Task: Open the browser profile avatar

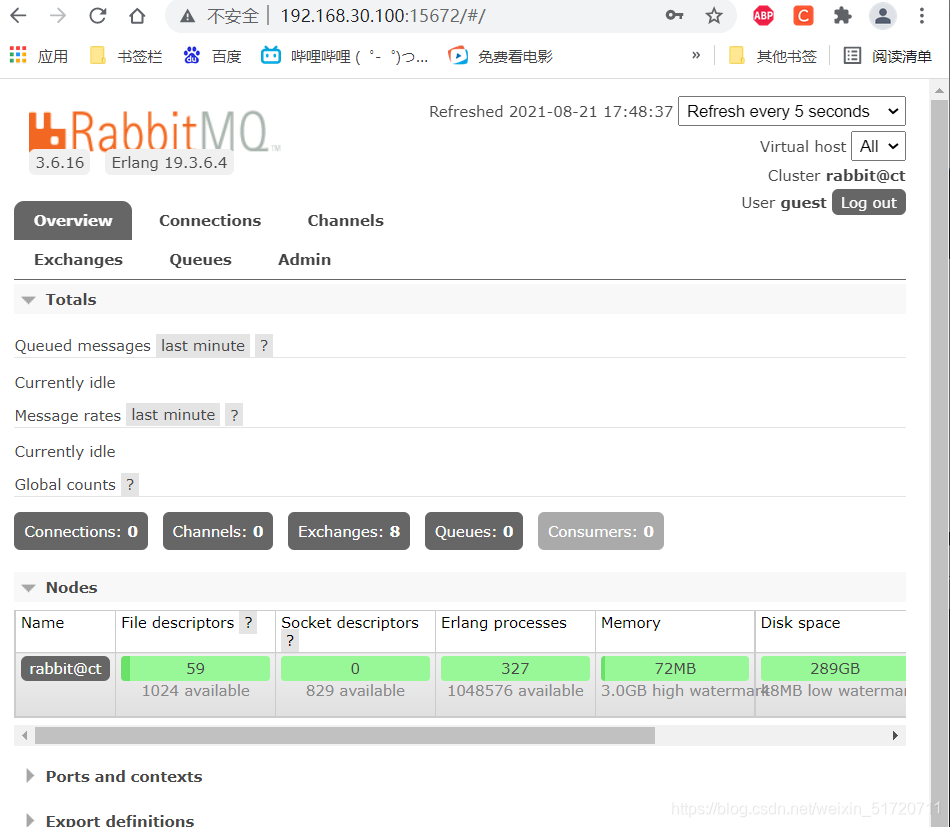Action: click(x=883, y=16)
